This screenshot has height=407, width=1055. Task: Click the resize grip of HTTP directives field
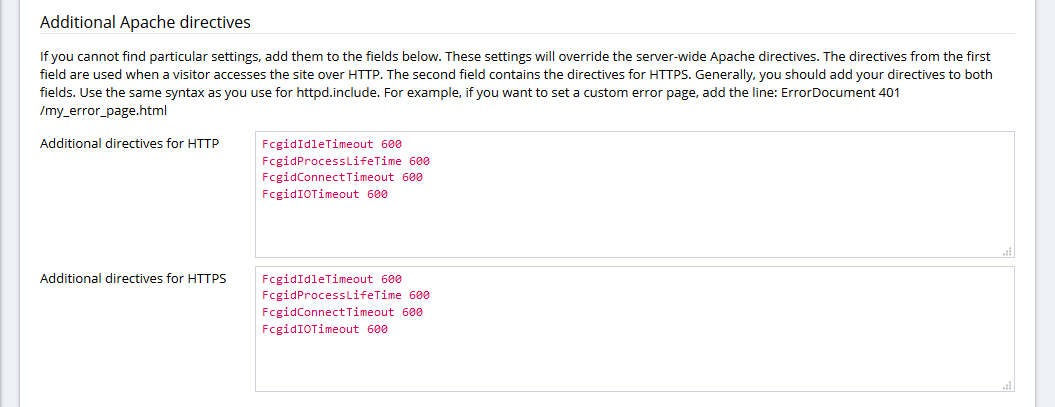pyautogui.click(x=1007, y=252)
